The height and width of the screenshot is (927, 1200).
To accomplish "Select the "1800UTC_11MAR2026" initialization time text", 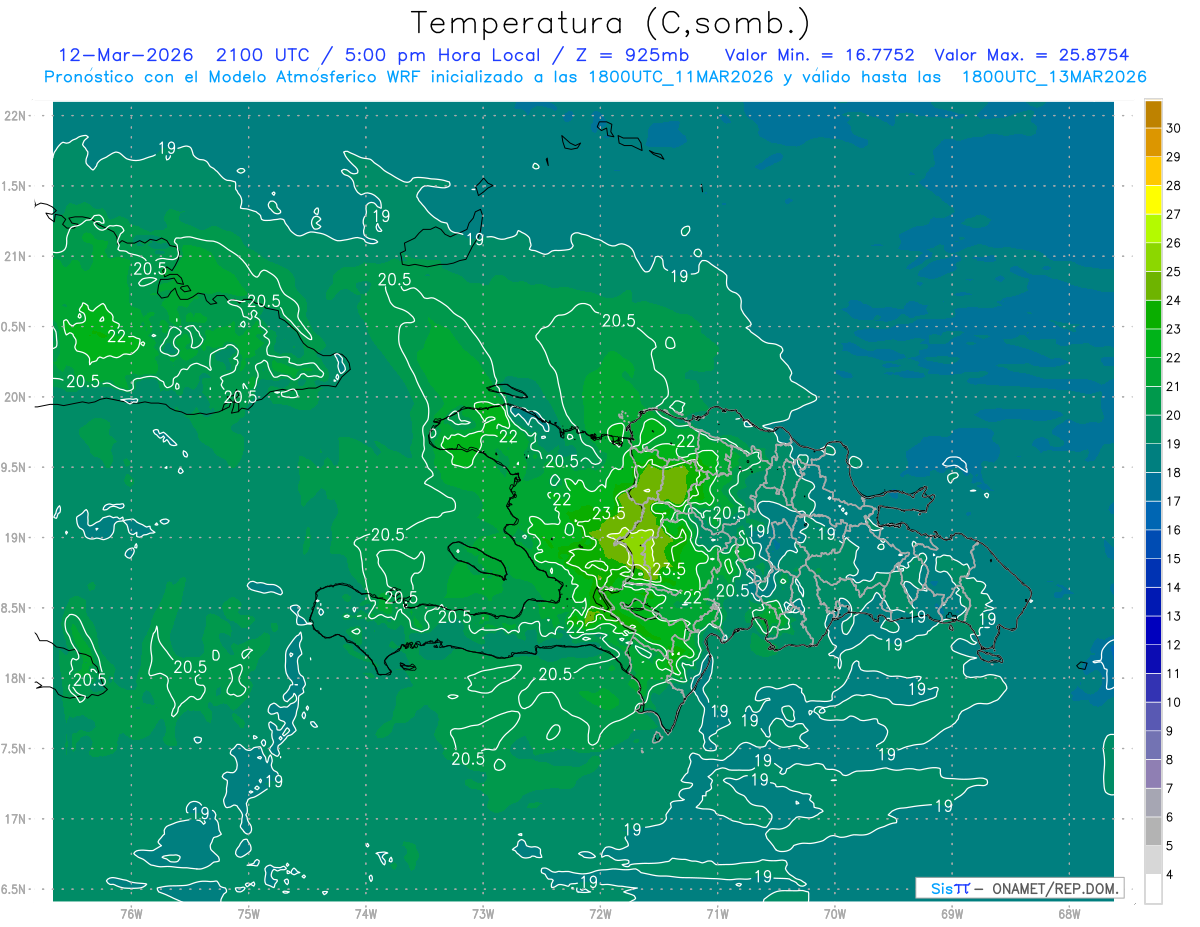I will point(679,76).
